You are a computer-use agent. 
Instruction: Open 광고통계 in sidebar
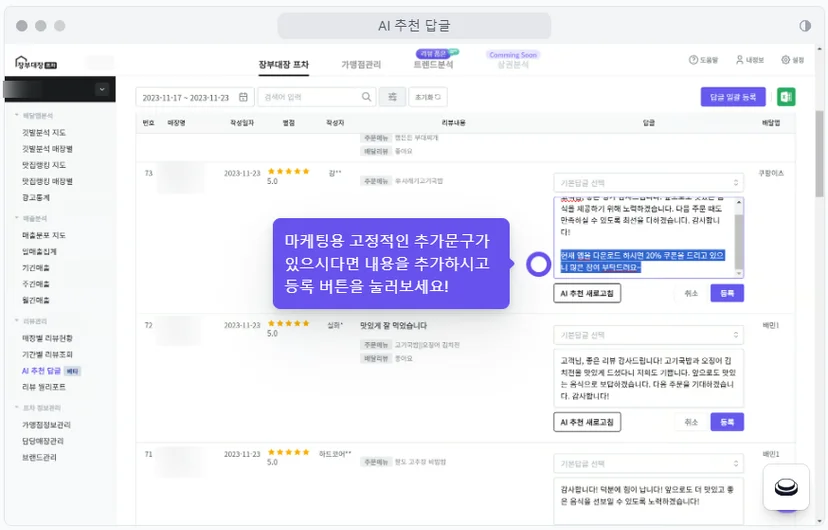(35, 197)
